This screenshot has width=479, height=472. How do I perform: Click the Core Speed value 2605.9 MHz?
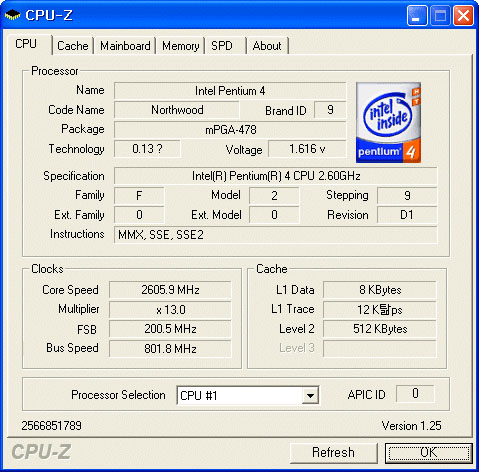[x=170, y=290]
